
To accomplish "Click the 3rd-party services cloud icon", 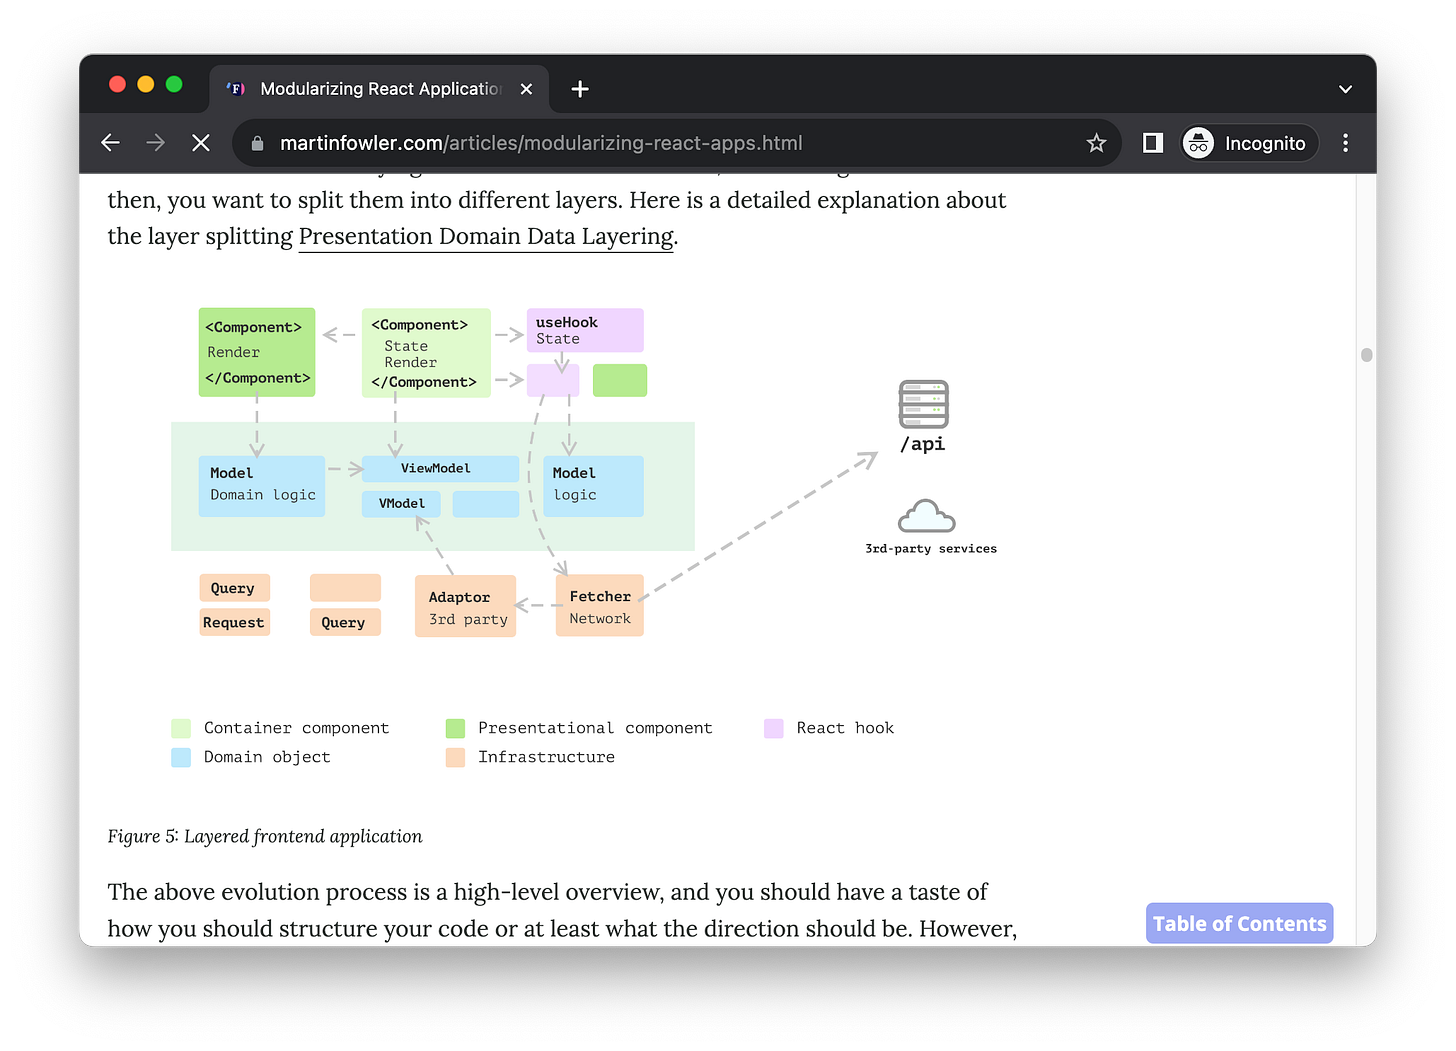I will [x=926, y=516].
